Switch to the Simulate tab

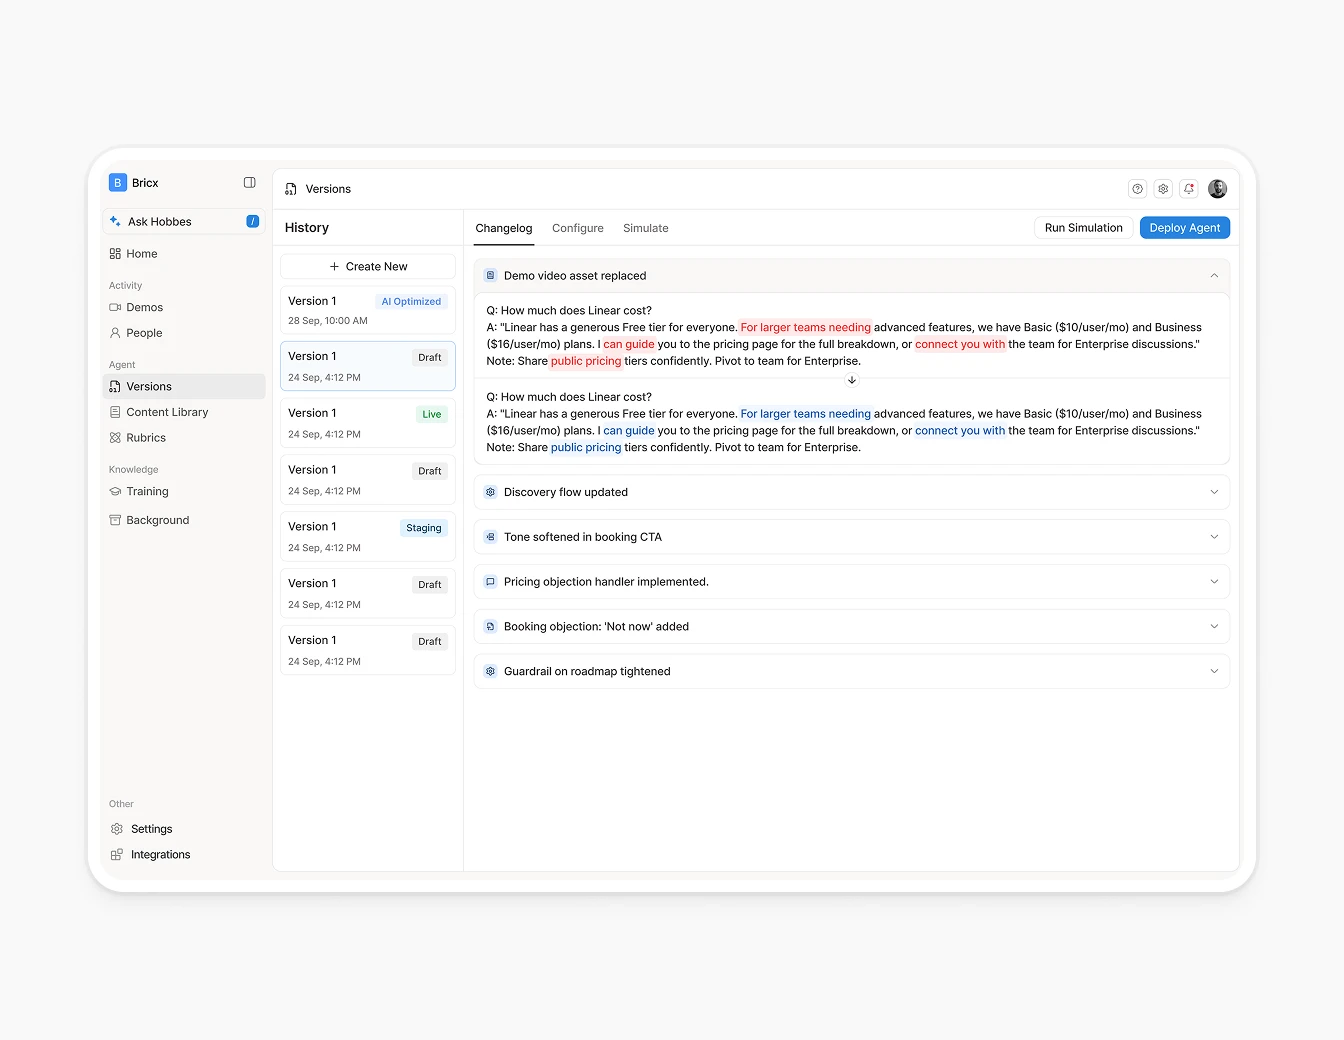[x=645, y=228]
